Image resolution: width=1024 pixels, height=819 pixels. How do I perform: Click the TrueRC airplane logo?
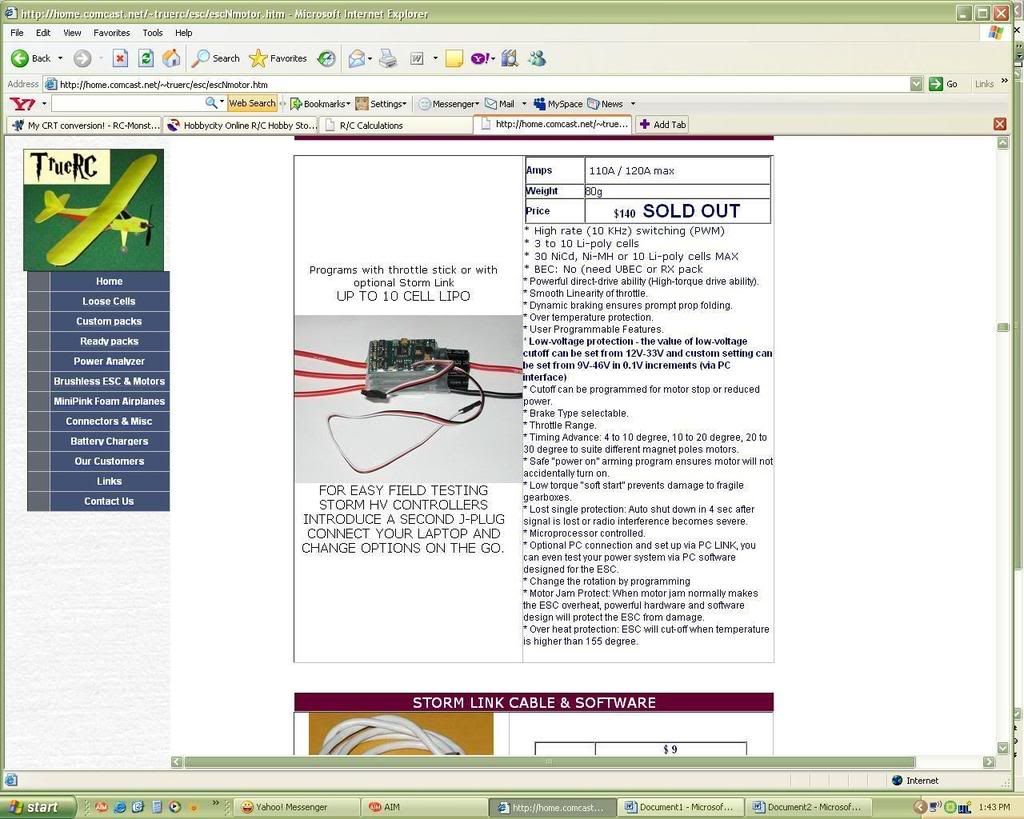(93, 209)
